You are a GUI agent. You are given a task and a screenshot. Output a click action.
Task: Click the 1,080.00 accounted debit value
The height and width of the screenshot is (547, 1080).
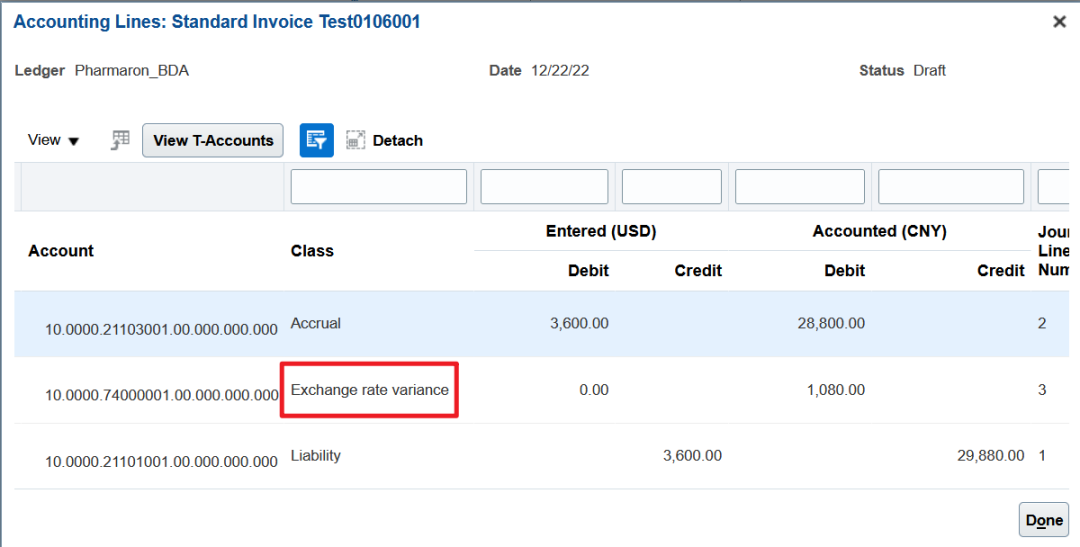(835, 390)
